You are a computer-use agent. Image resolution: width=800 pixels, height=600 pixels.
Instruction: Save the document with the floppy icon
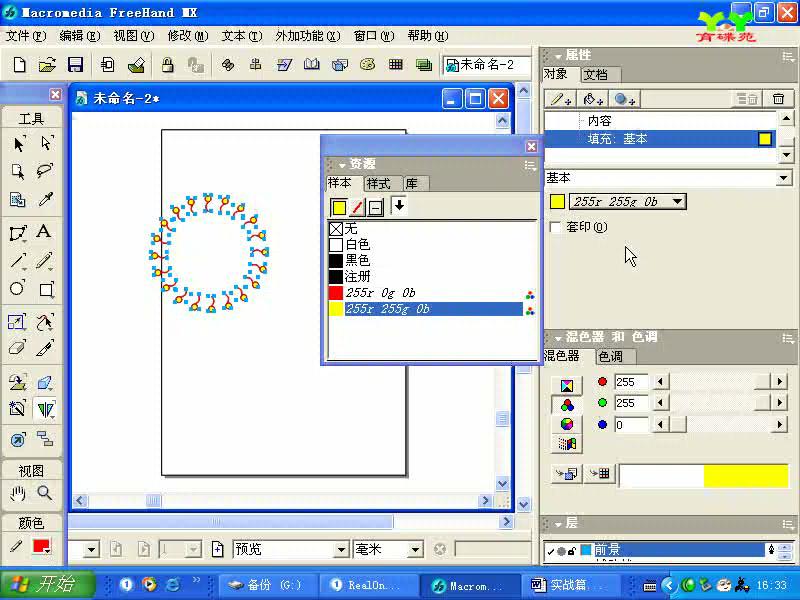click(76, 65)
